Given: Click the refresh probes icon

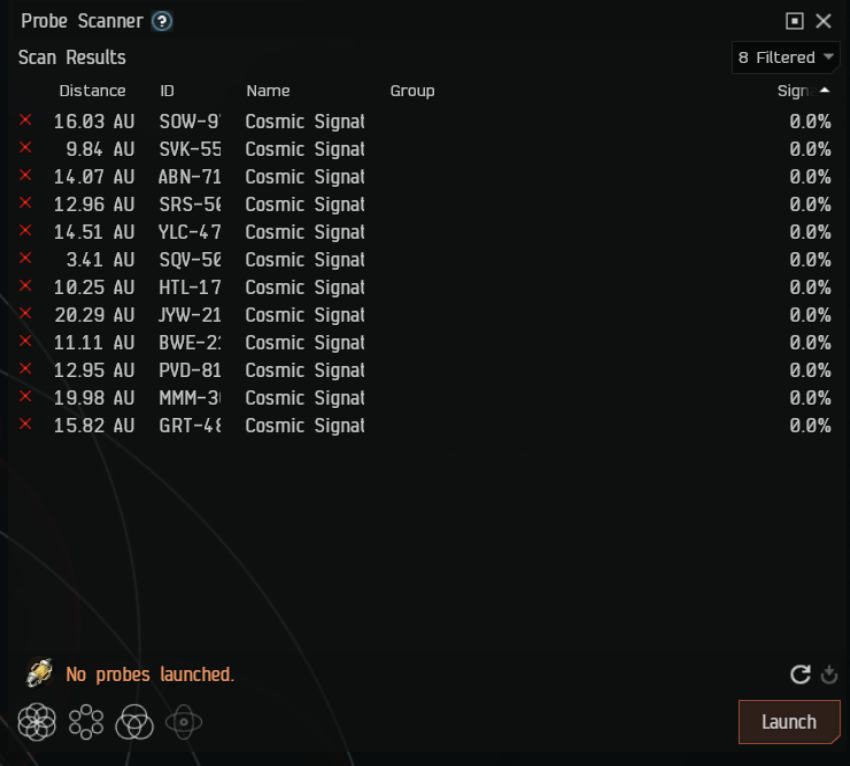Looking at the screenshot, I should pyautogui.click(x=800, y=675).
